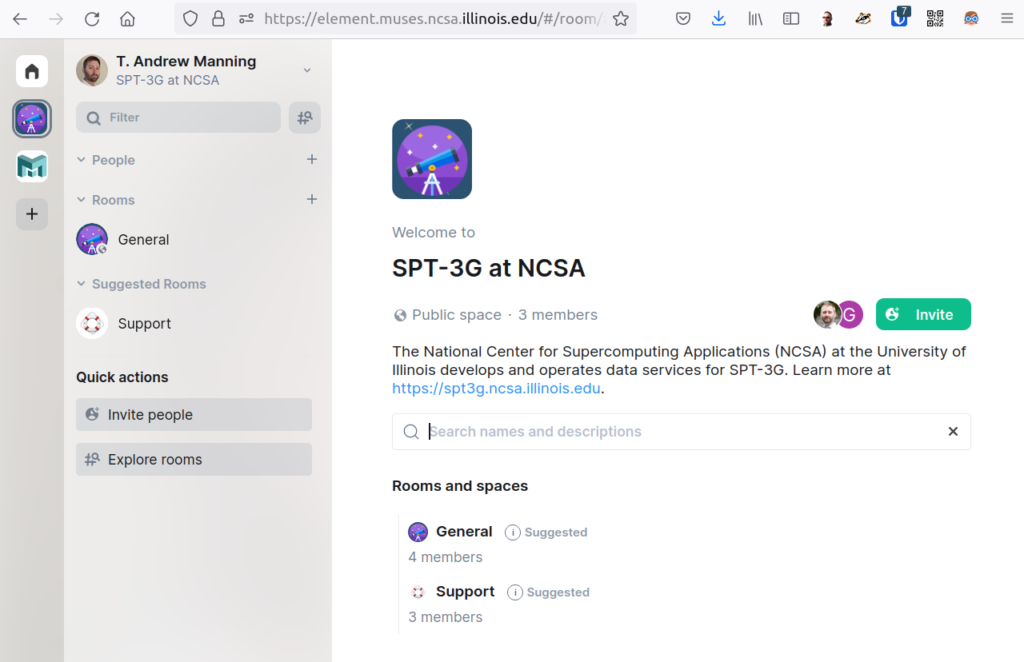Open site permissions icon in address bar
Screen dimensions: 1024x662
click(246, 19)
